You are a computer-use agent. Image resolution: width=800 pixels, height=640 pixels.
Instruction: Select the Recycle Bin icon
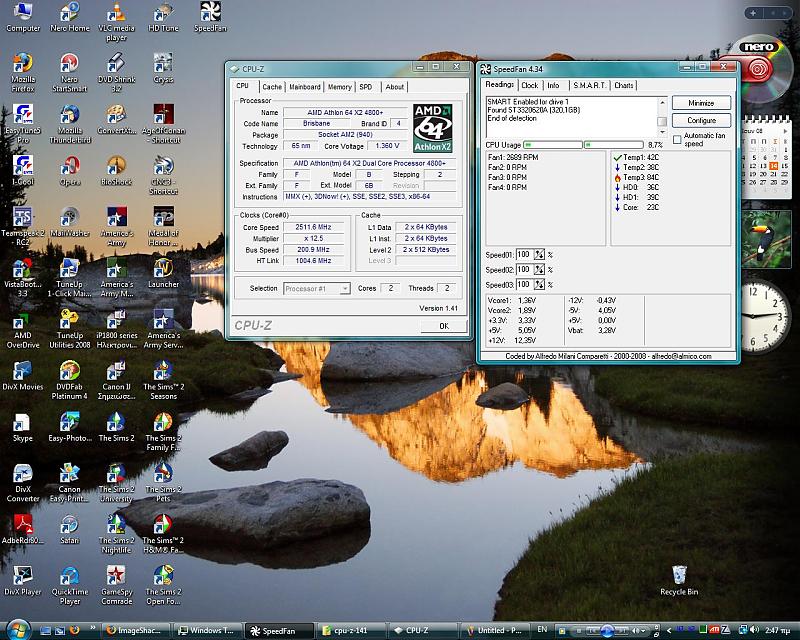[679, 580]
